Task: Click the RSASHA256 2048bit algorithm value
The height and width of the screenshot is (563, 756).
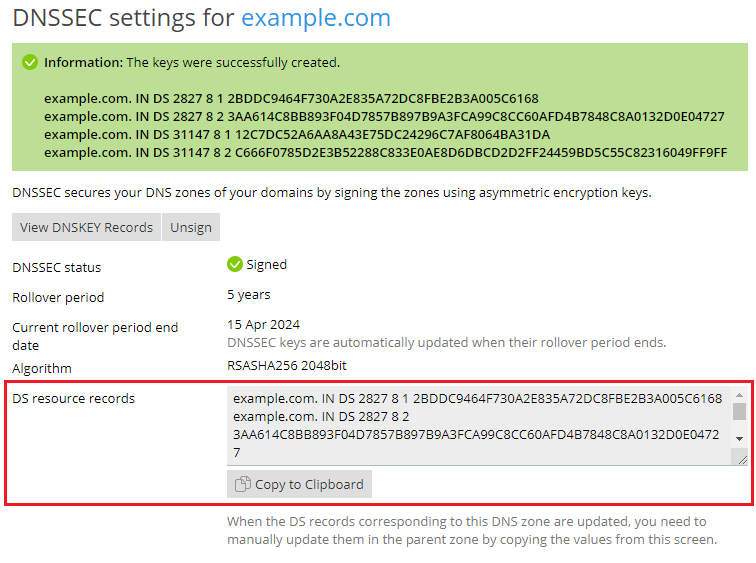Action: [287, 366]
